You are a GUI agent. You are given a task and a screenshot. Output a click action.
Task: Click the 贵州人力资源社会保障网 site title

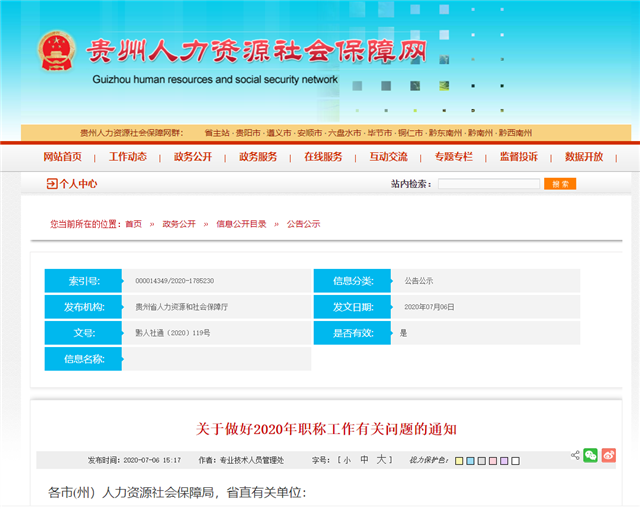(x=256, y=51)
